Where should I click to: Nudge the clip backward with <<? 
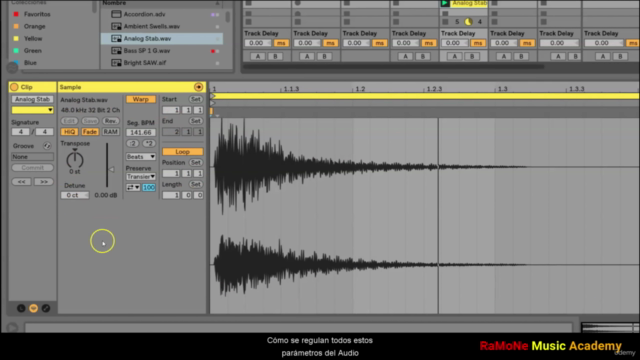point(21,182)
